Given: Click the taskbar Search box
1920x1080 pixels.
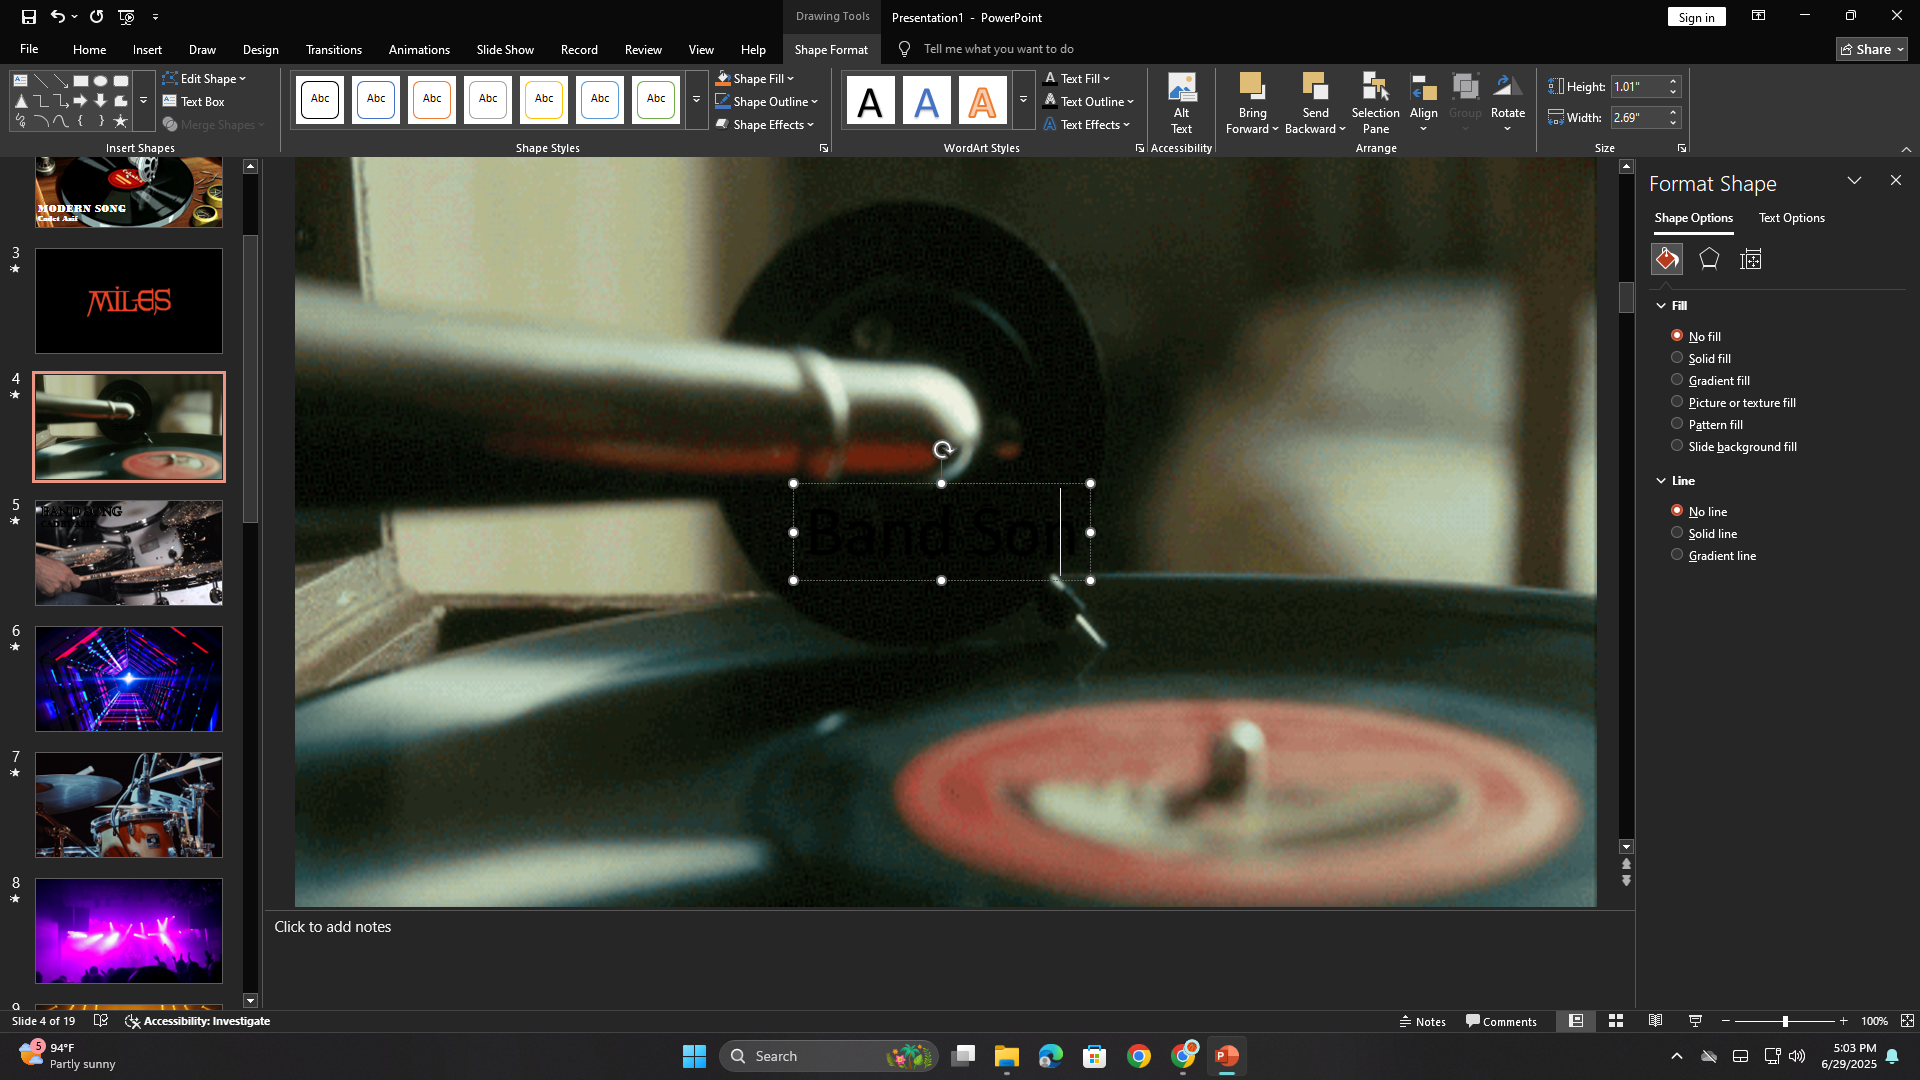Looking at the screenshot, I should (x=828, y=1056).
